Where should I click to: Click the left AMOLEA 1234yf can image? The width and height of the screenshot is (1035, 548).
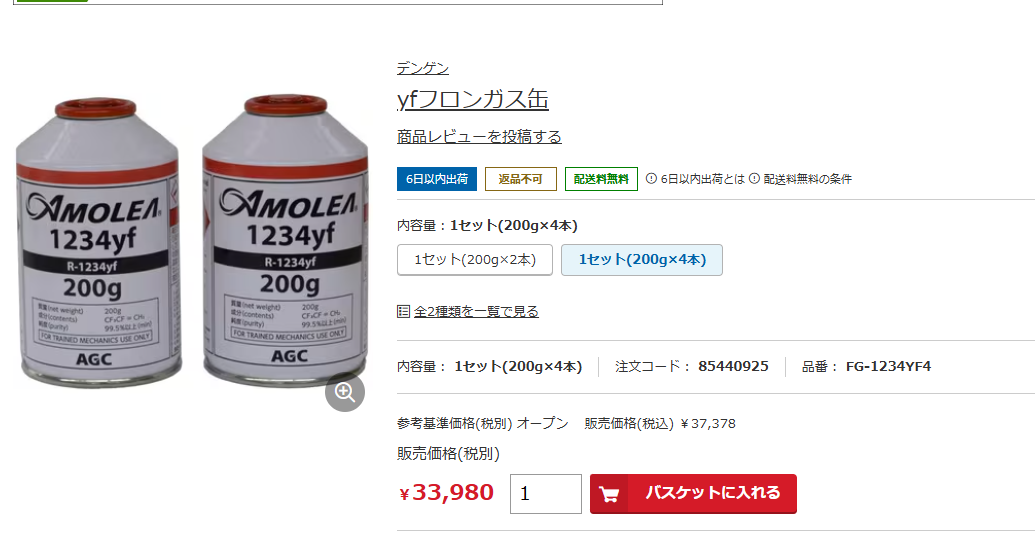coord(98,243)
